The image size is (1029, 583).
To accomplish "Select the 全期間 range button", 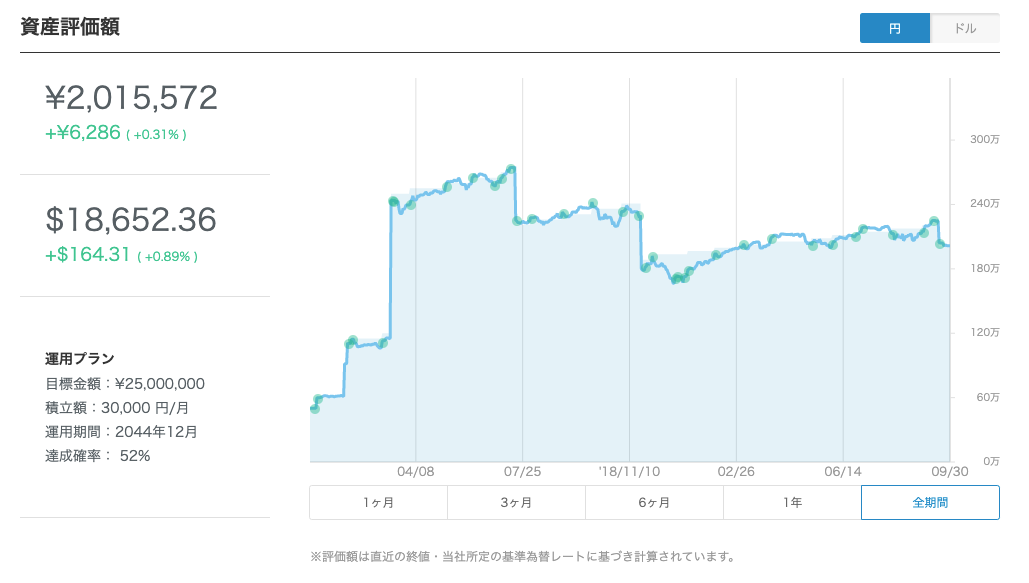I will point(930,503).
